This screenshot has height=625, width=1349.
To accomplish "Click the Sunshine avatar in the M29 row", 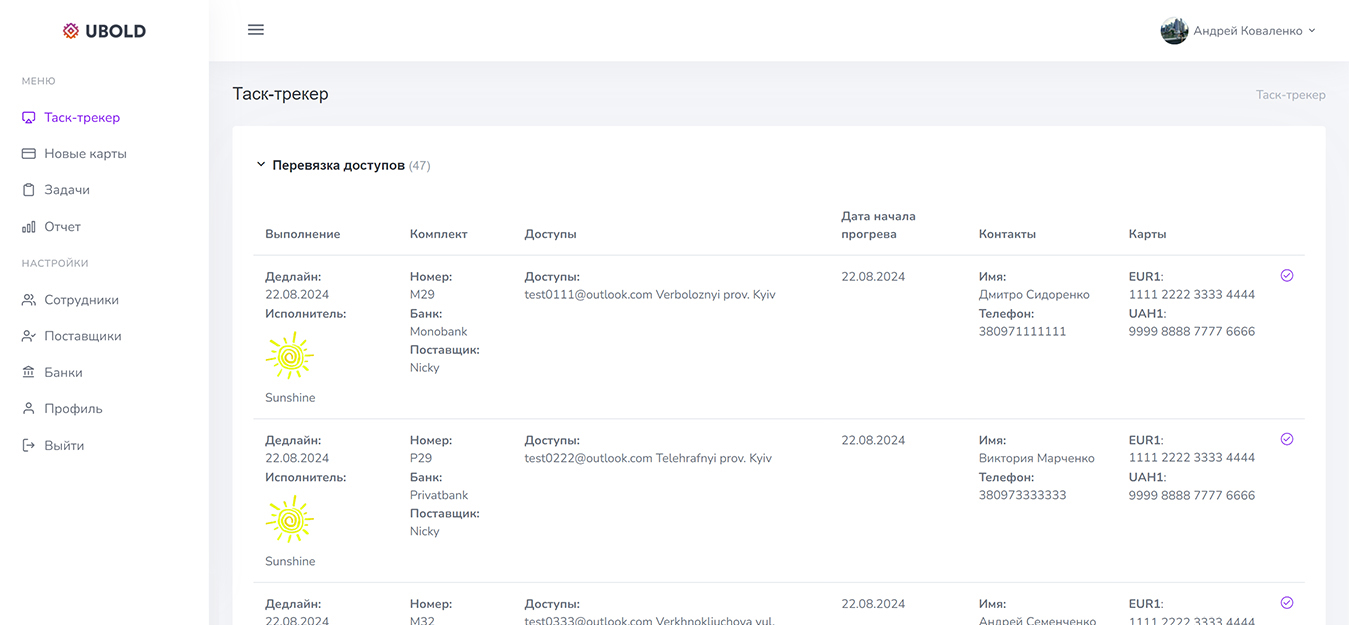I will 290,356.
